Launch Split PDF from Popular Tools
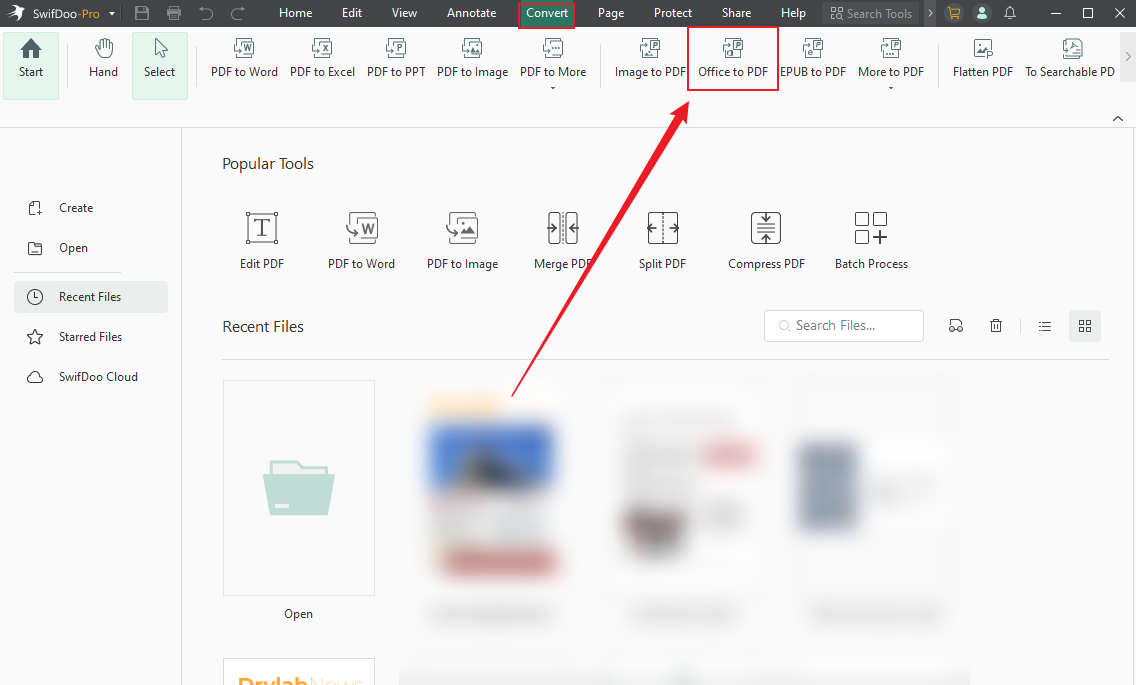Image resolution: width=1136 pixels, height=685 pixels. coord(662,238)
